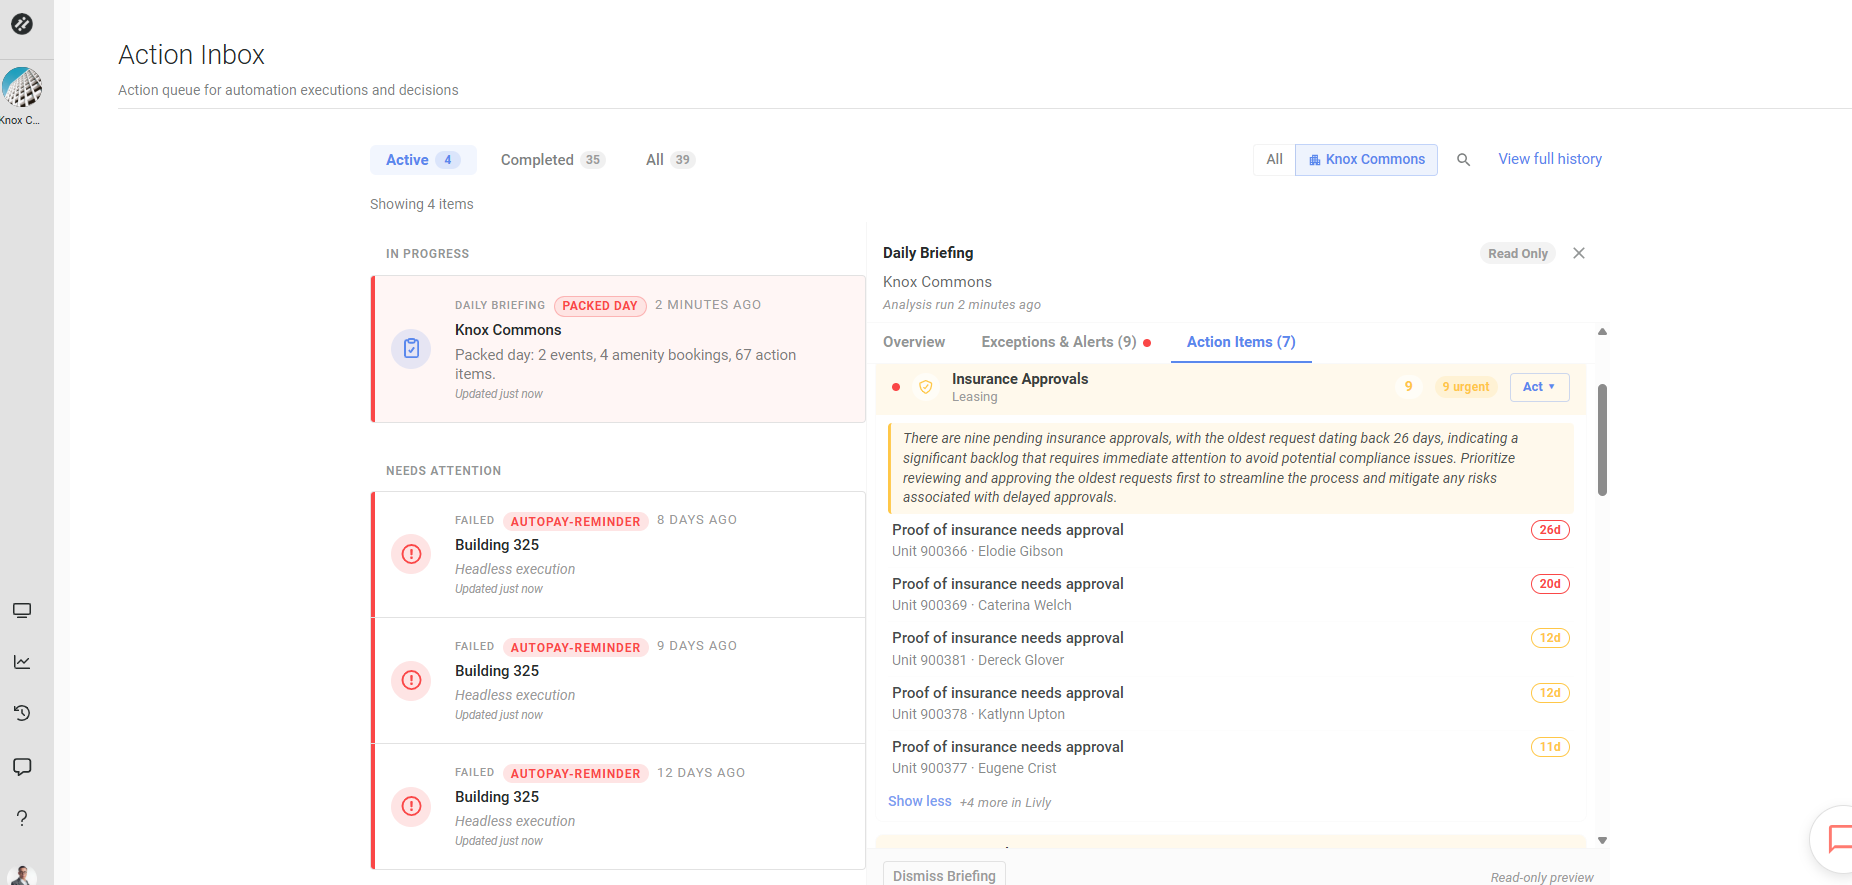Open the failed autopay item from 12 days ago
The image size is (1852, 885).
619,806
